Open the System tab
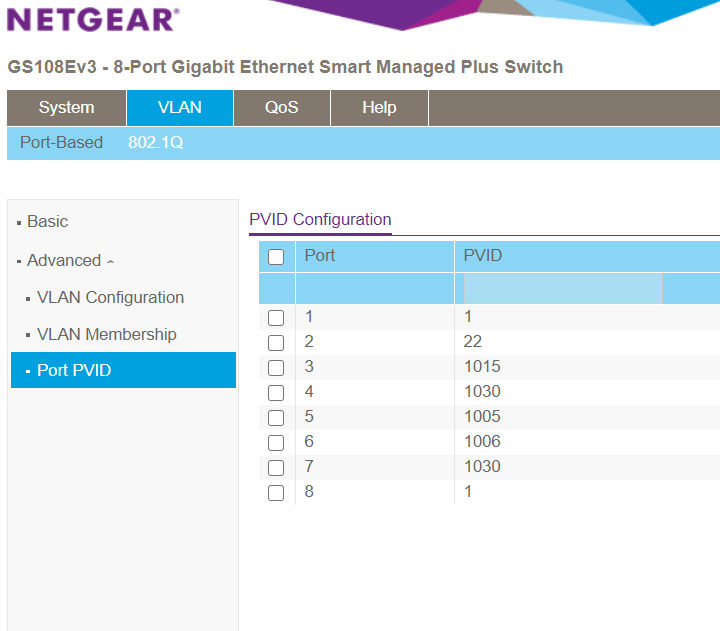This screenshot has height=631, width=720. tap(67, 107)
